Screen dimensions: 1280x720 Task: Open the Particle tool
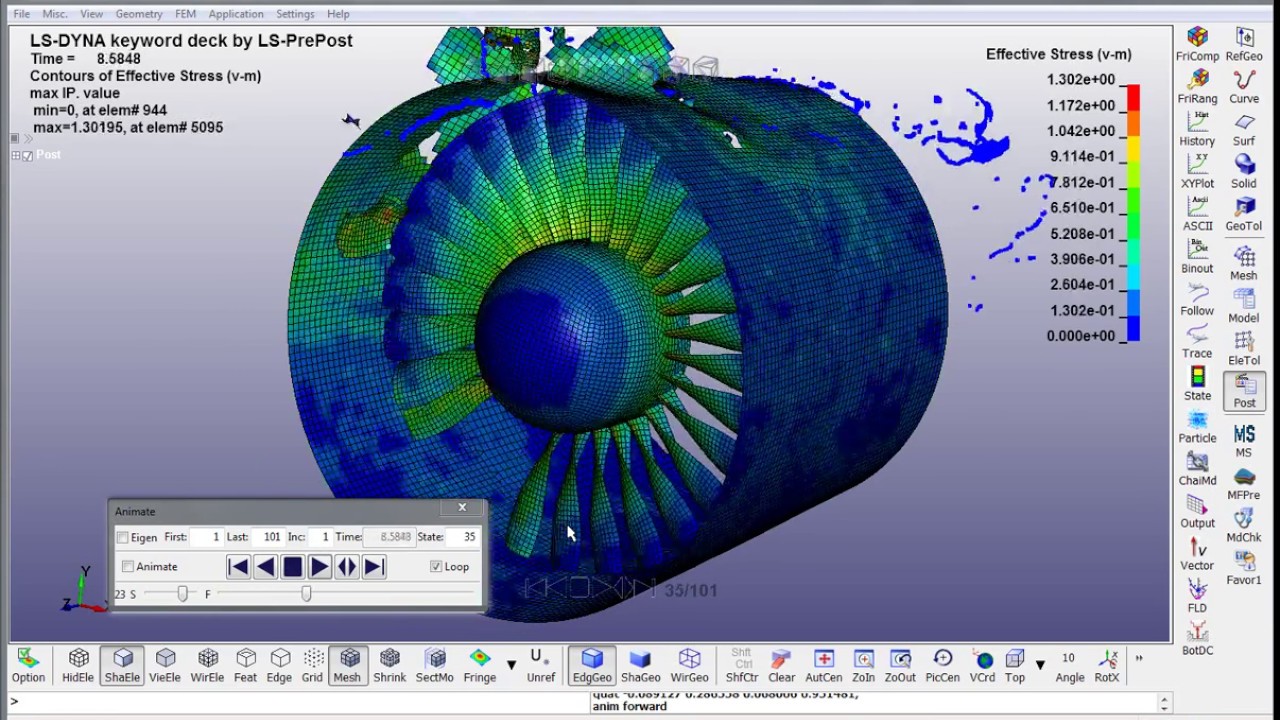click(x=1197, y=427)
